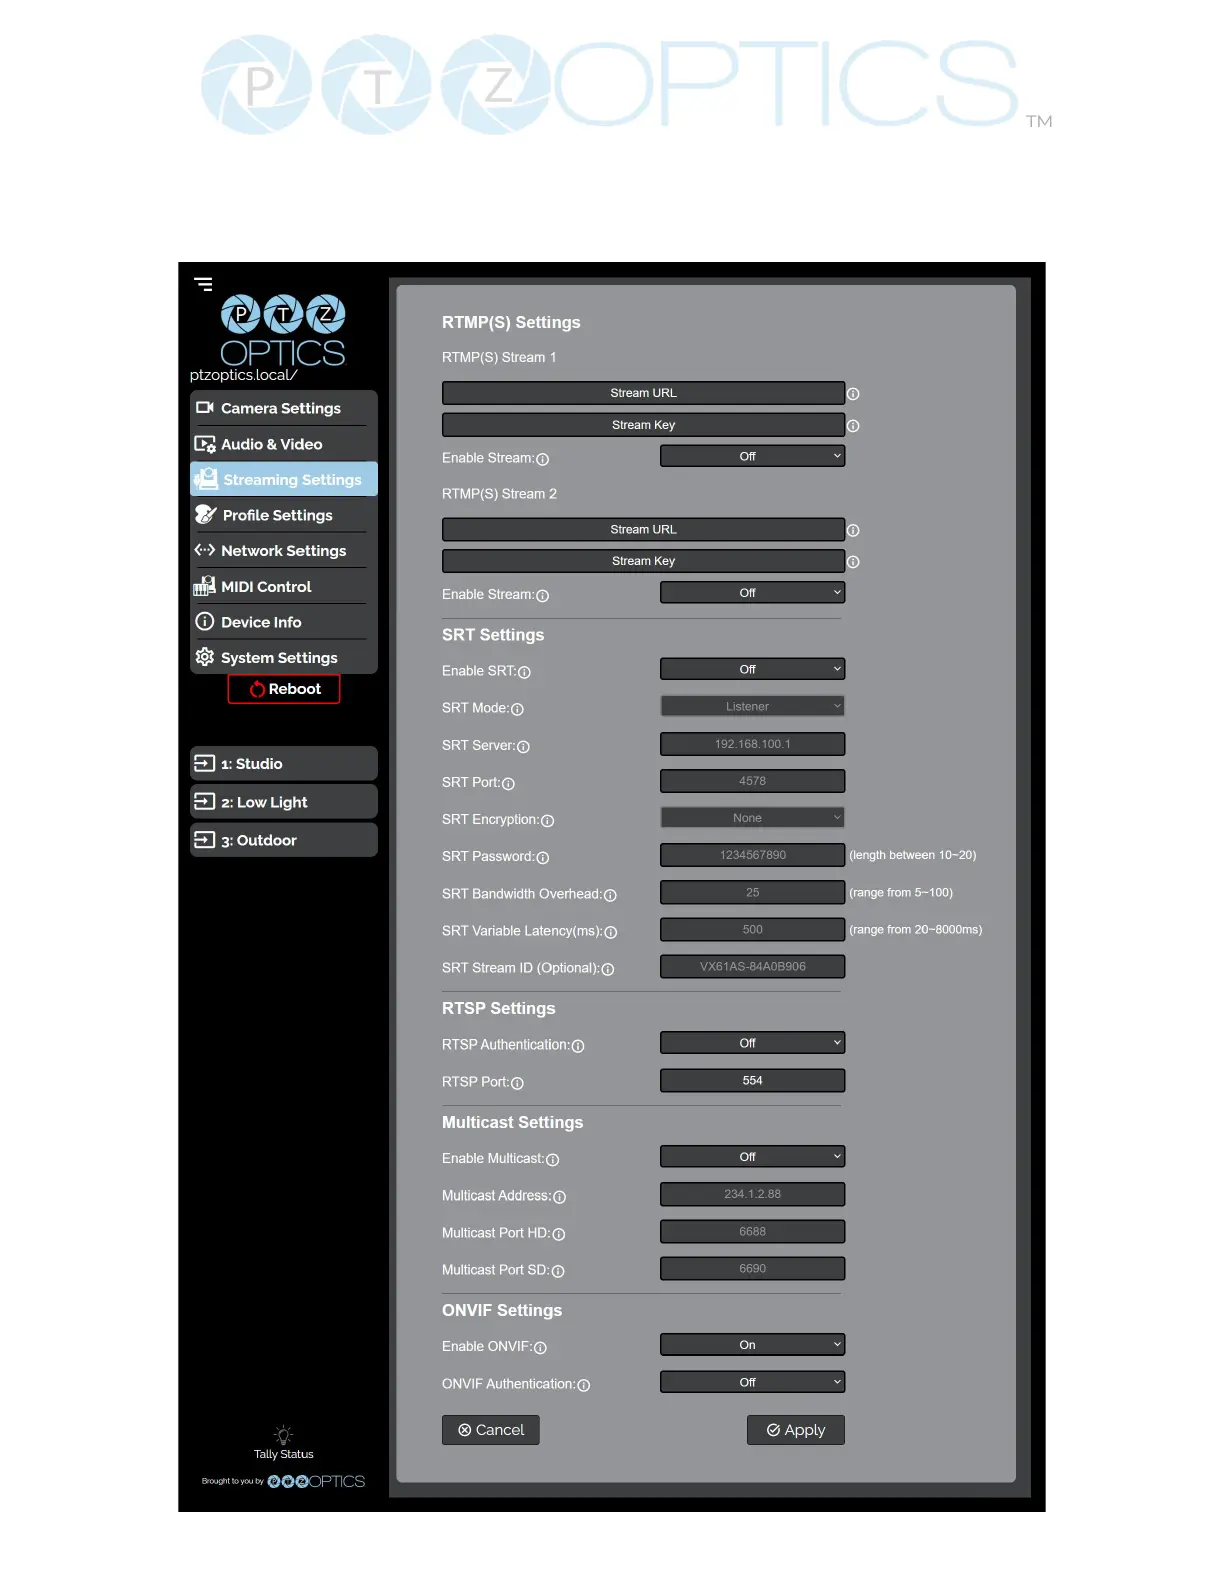Click info icon beside SRT Port
The height and width of the screenshot is (1584, 1224).
point(509,784)
